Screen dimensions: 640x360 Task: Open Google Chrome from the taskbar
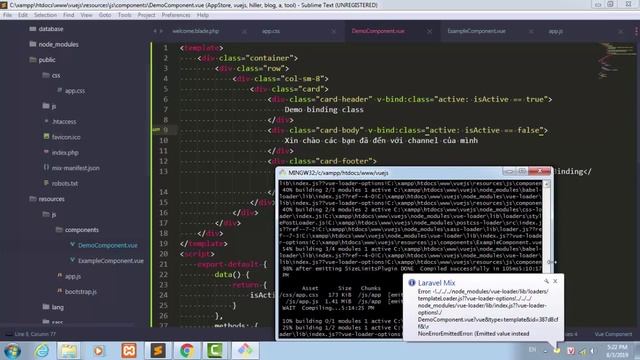point(187,351)
